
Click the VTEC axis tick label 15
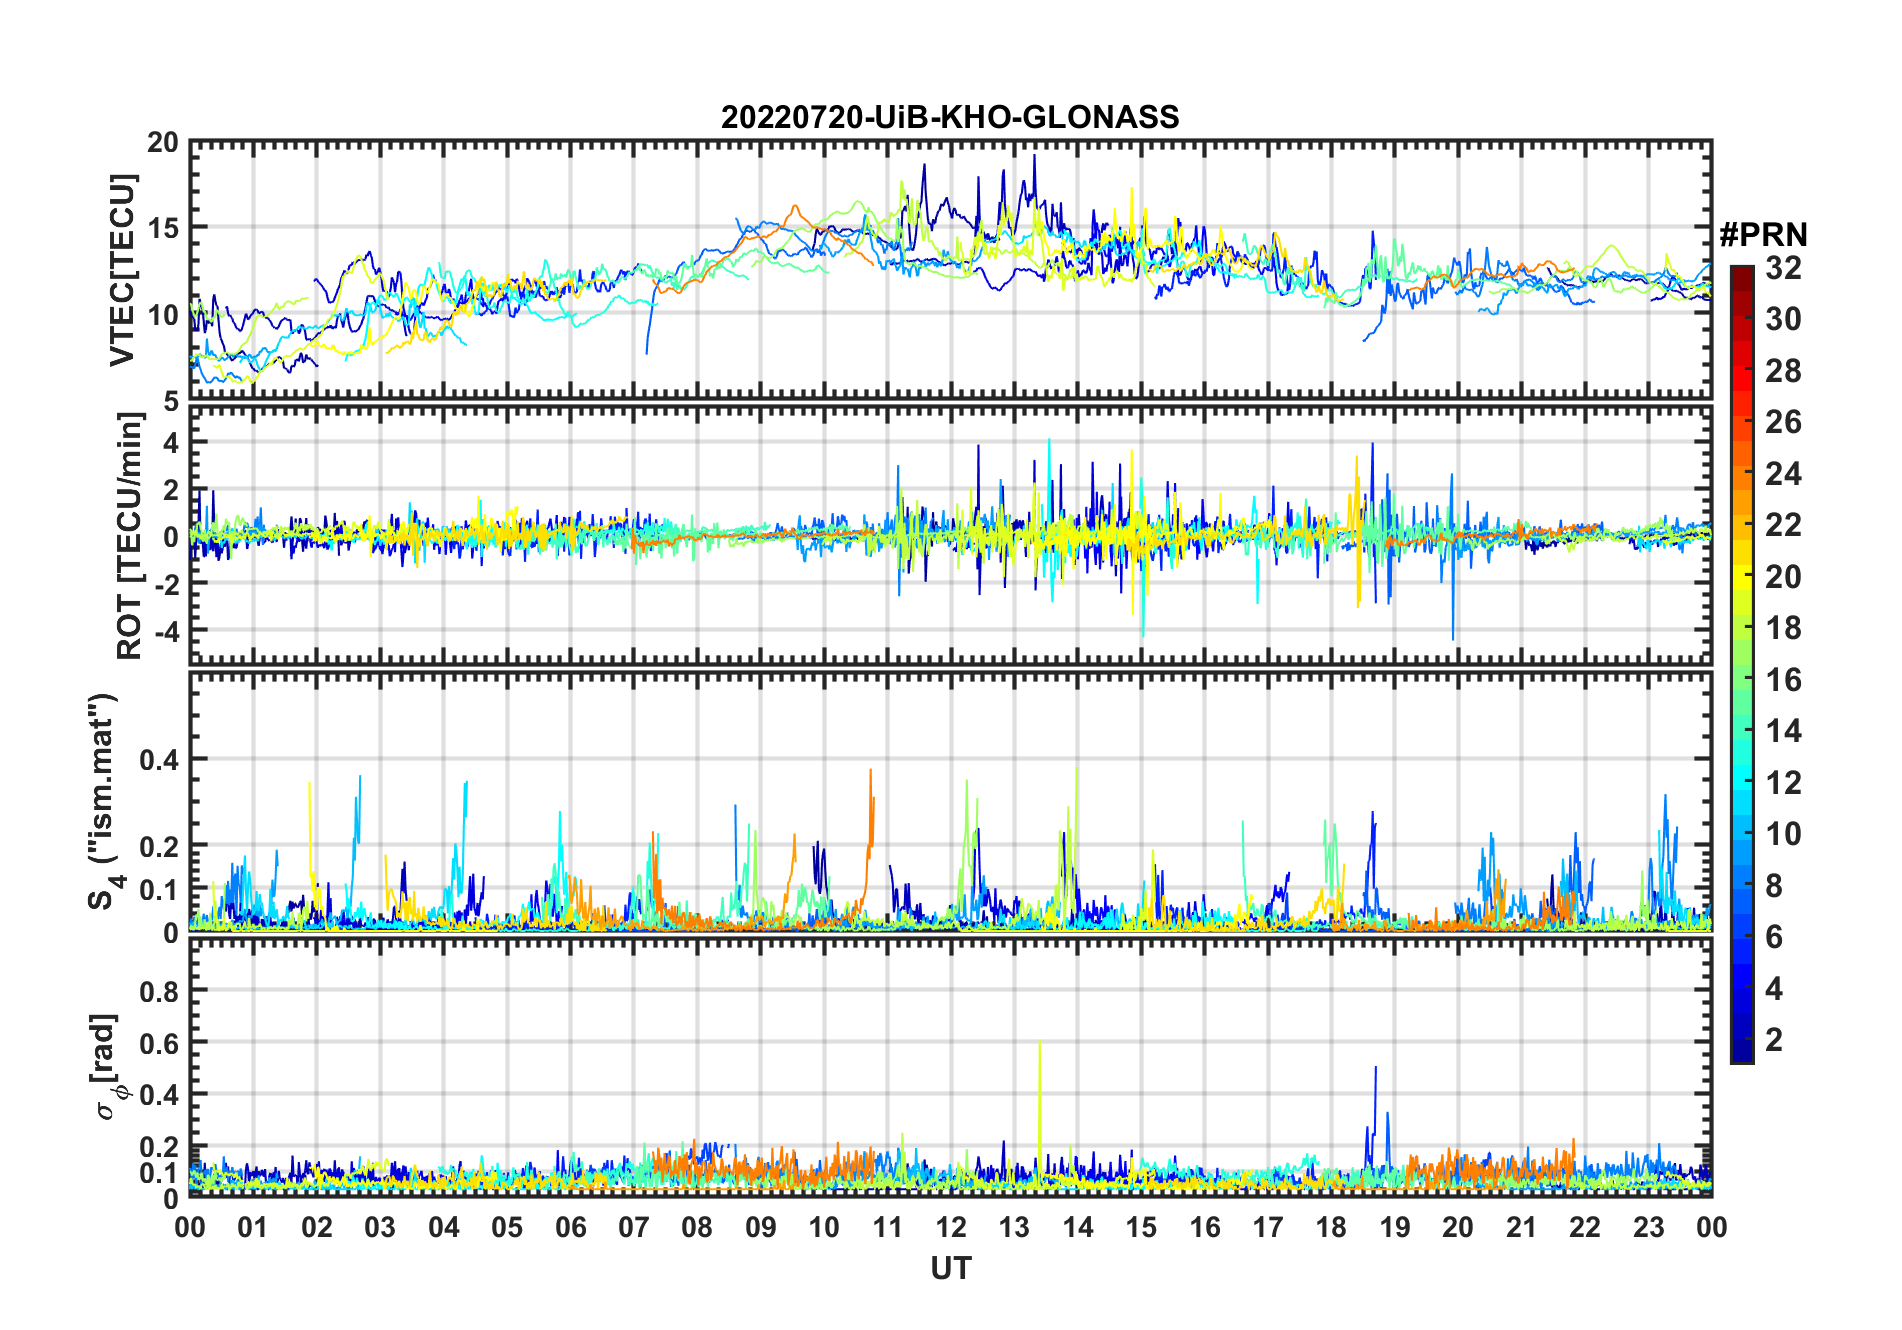pyautogui.click(x=163, y=228)
